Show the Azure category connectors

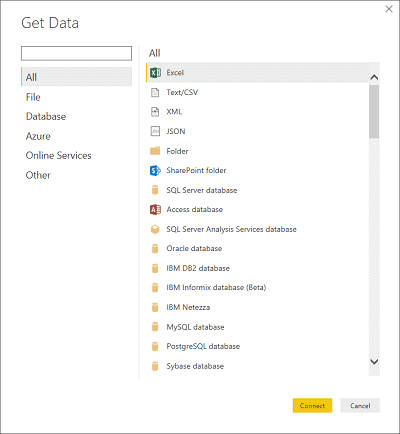point(38,136)
